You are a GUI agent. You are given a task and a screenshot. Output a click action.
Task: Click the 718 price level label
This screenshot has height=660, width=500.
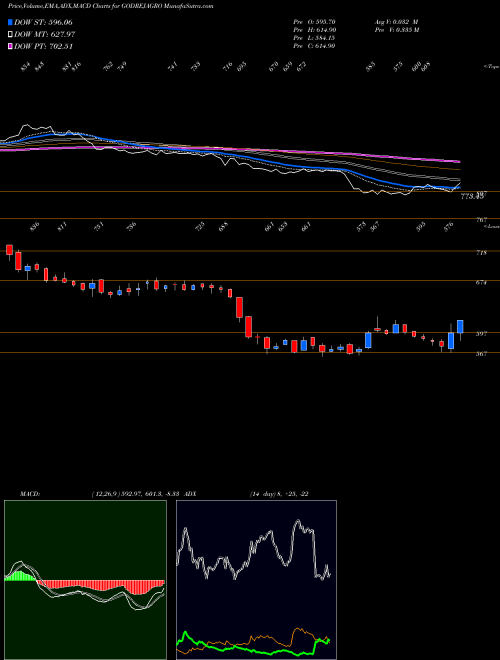(481, 253)
